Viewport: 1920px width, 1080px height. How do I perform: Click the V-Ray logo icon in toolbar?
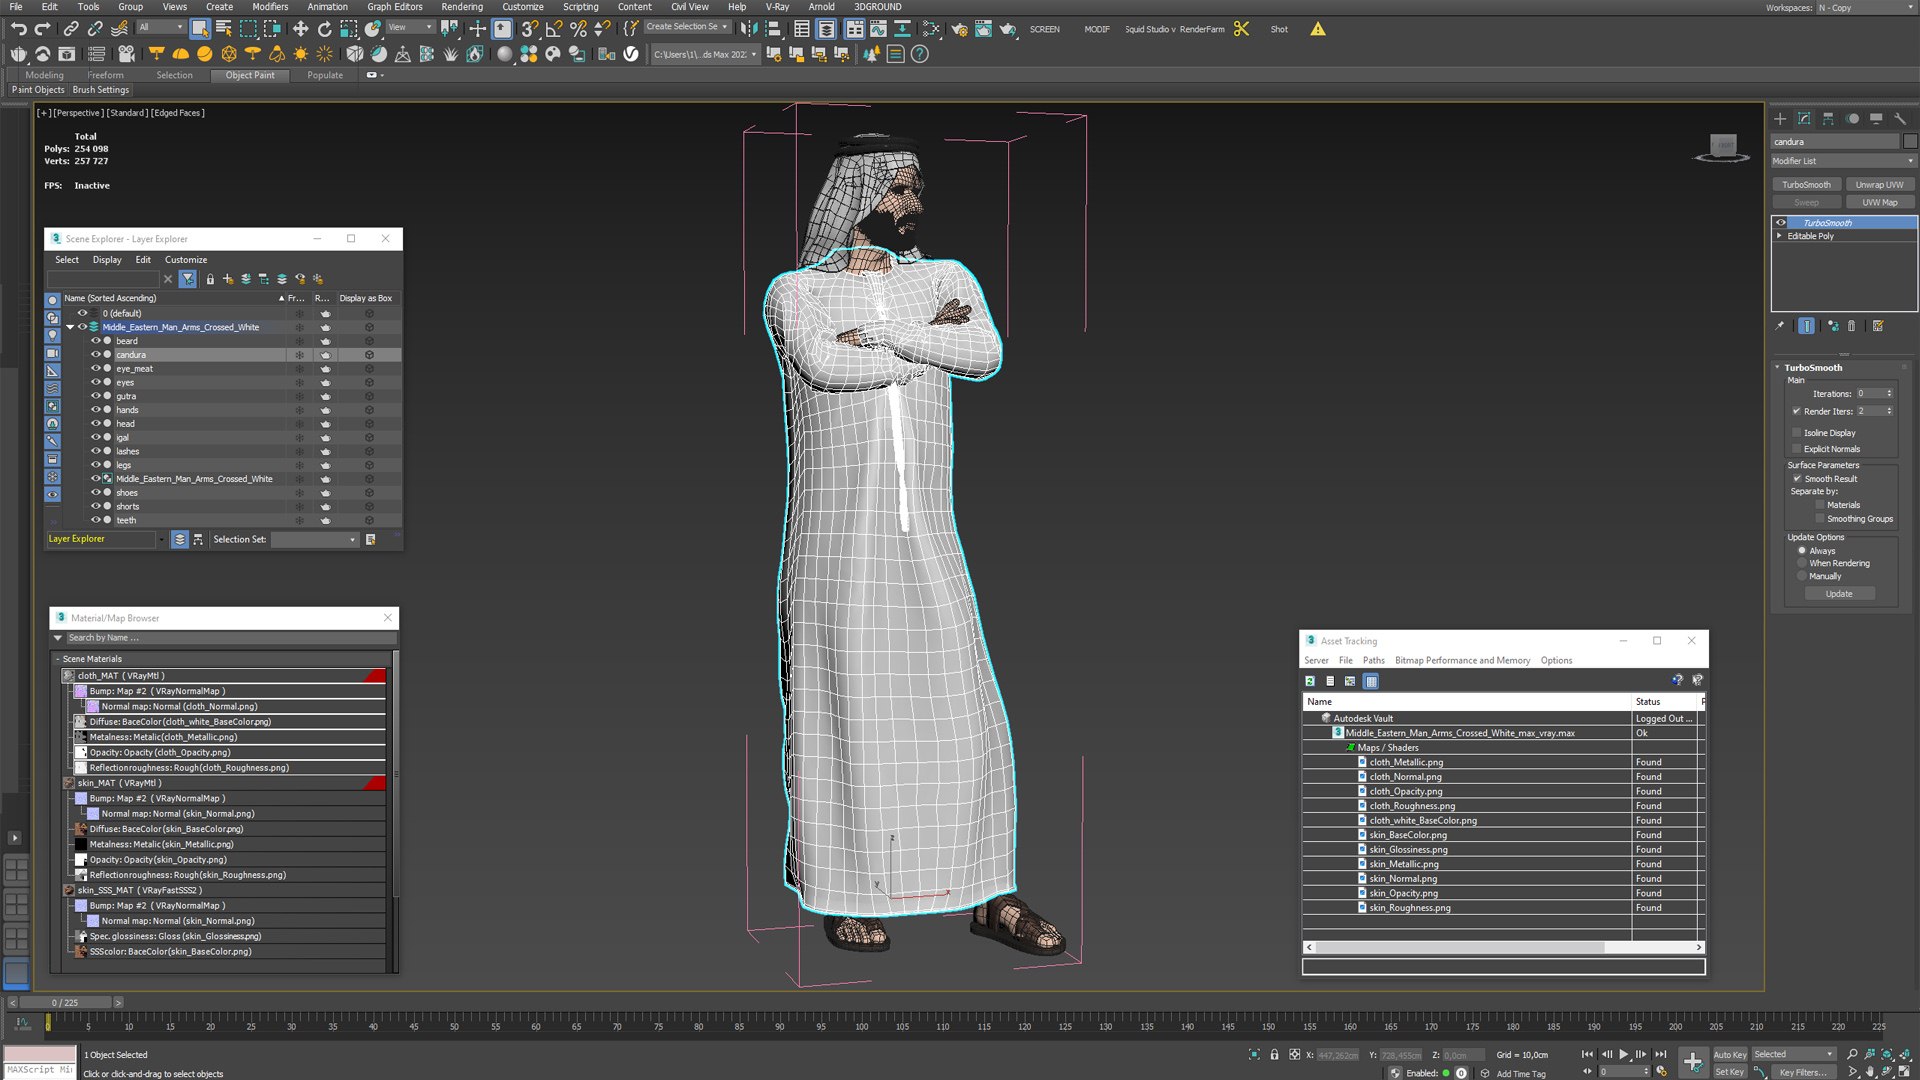631,54
